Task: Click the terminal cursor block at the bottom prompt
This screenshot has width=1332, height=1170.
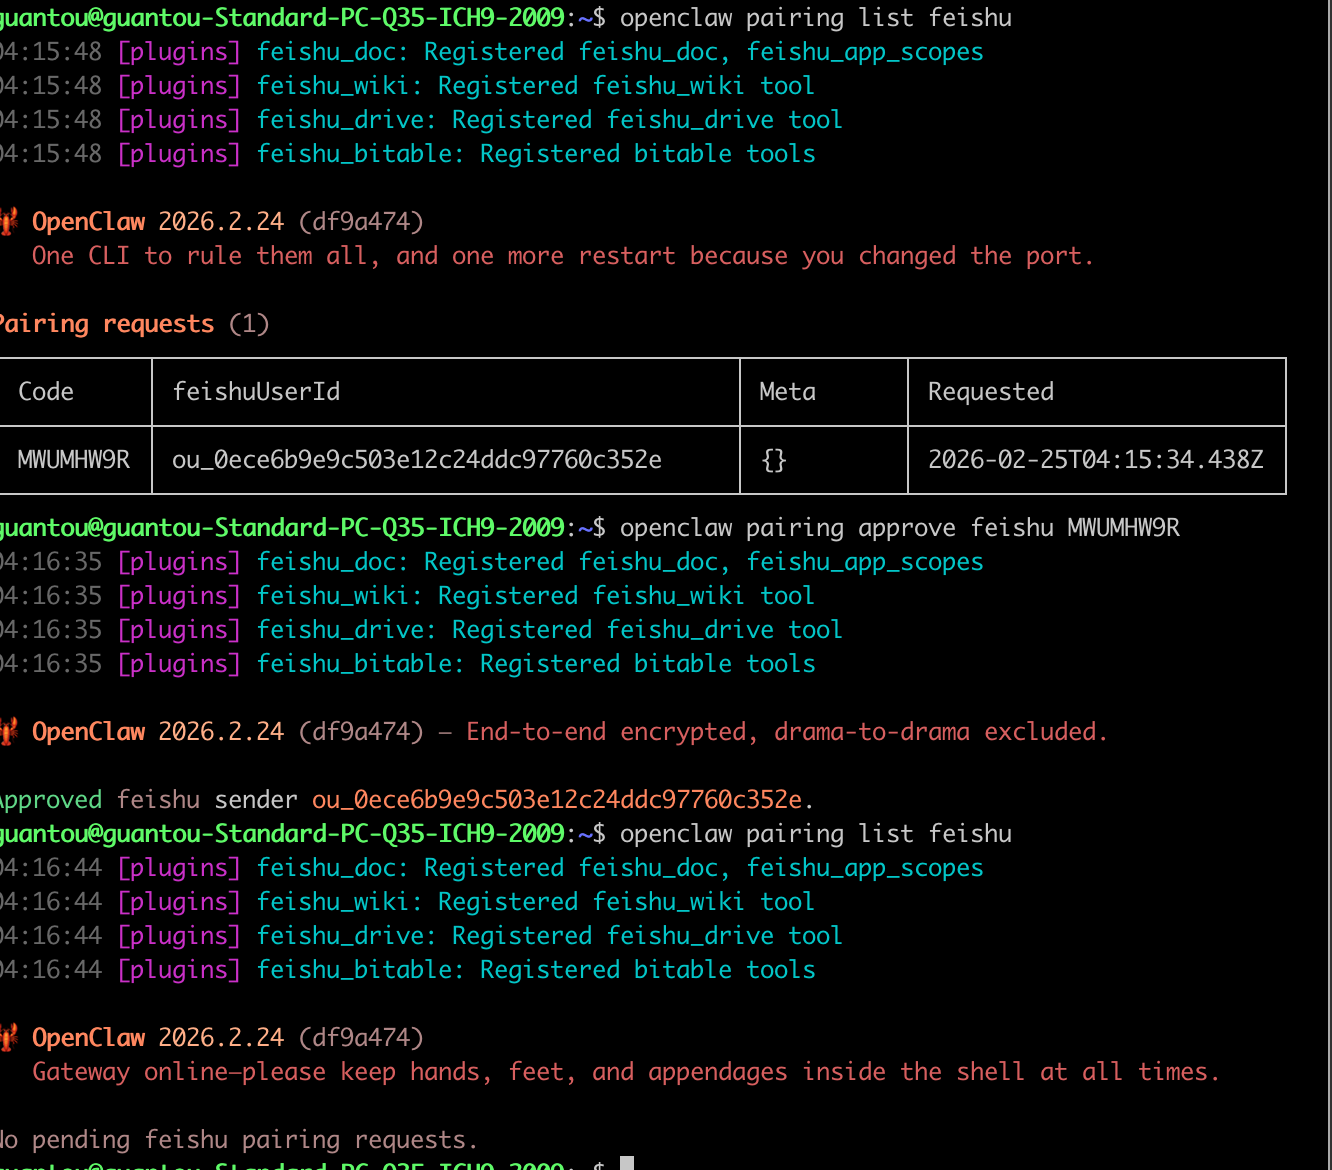Action: point(627,1163)
